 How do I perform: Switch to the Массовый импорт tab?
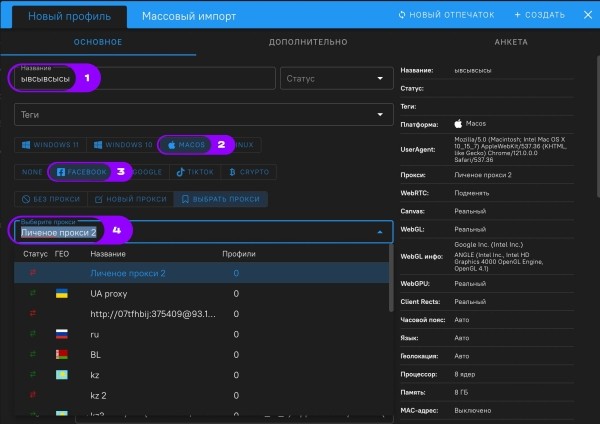tap(188, 16)
